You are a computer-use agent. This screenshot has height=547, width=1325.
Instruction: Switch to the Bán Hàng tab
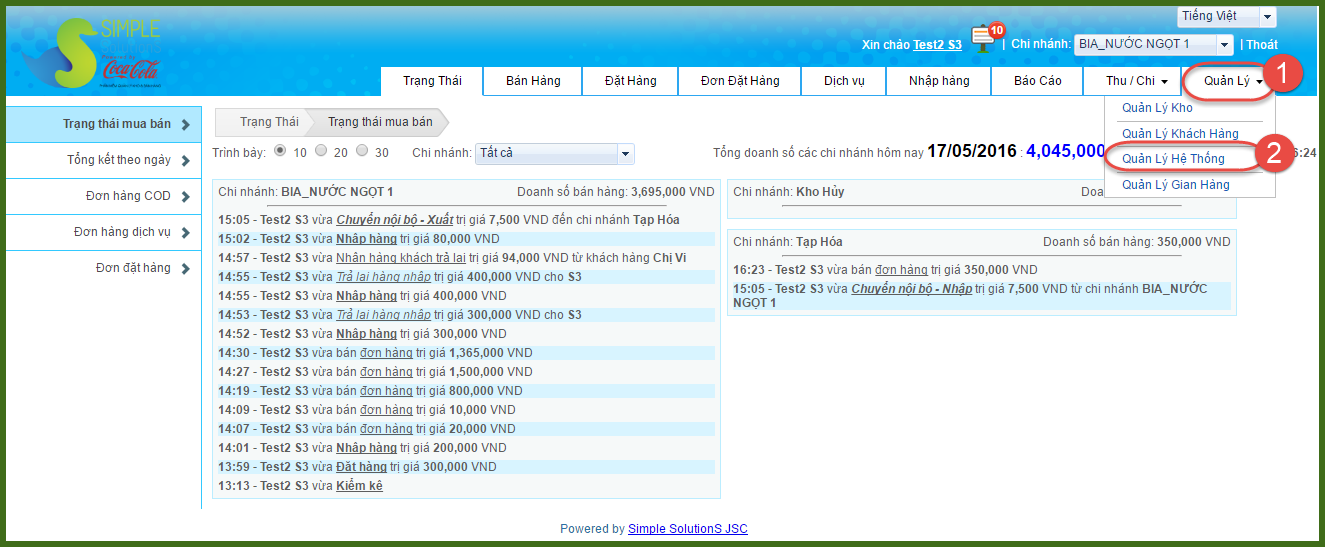coord(533,81)
